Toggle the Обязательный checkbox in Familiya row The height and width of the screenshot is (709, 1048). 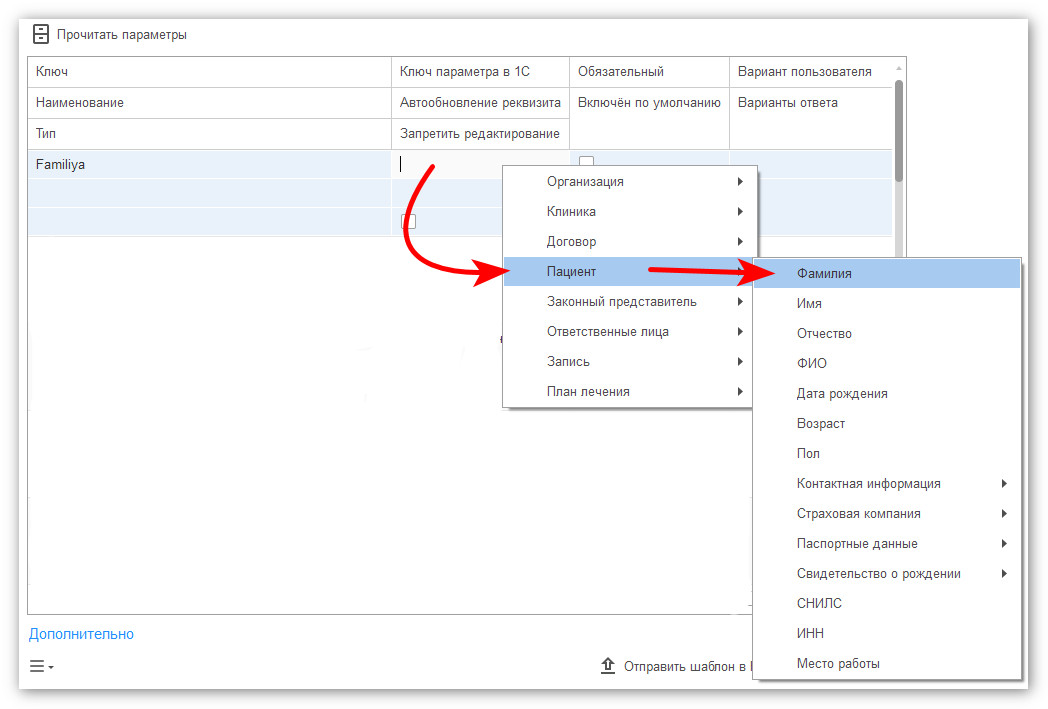[586, 161]
